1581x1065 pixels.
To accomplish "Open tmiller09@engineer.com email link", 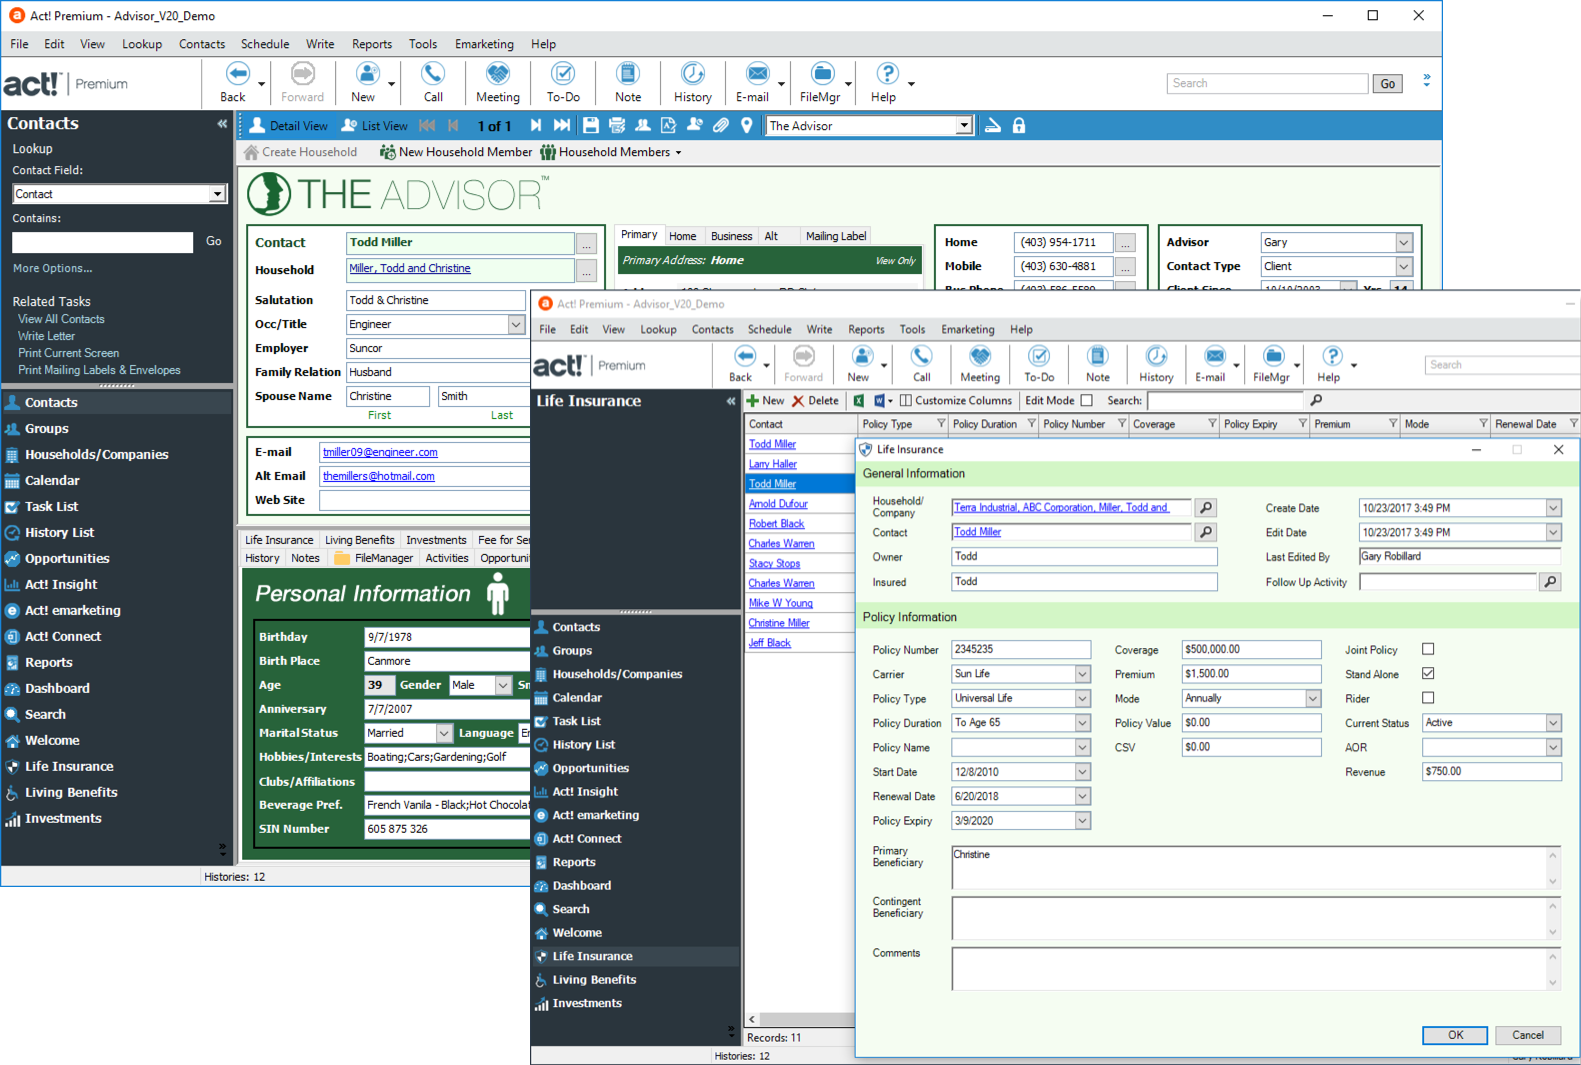I will [380, 452].
